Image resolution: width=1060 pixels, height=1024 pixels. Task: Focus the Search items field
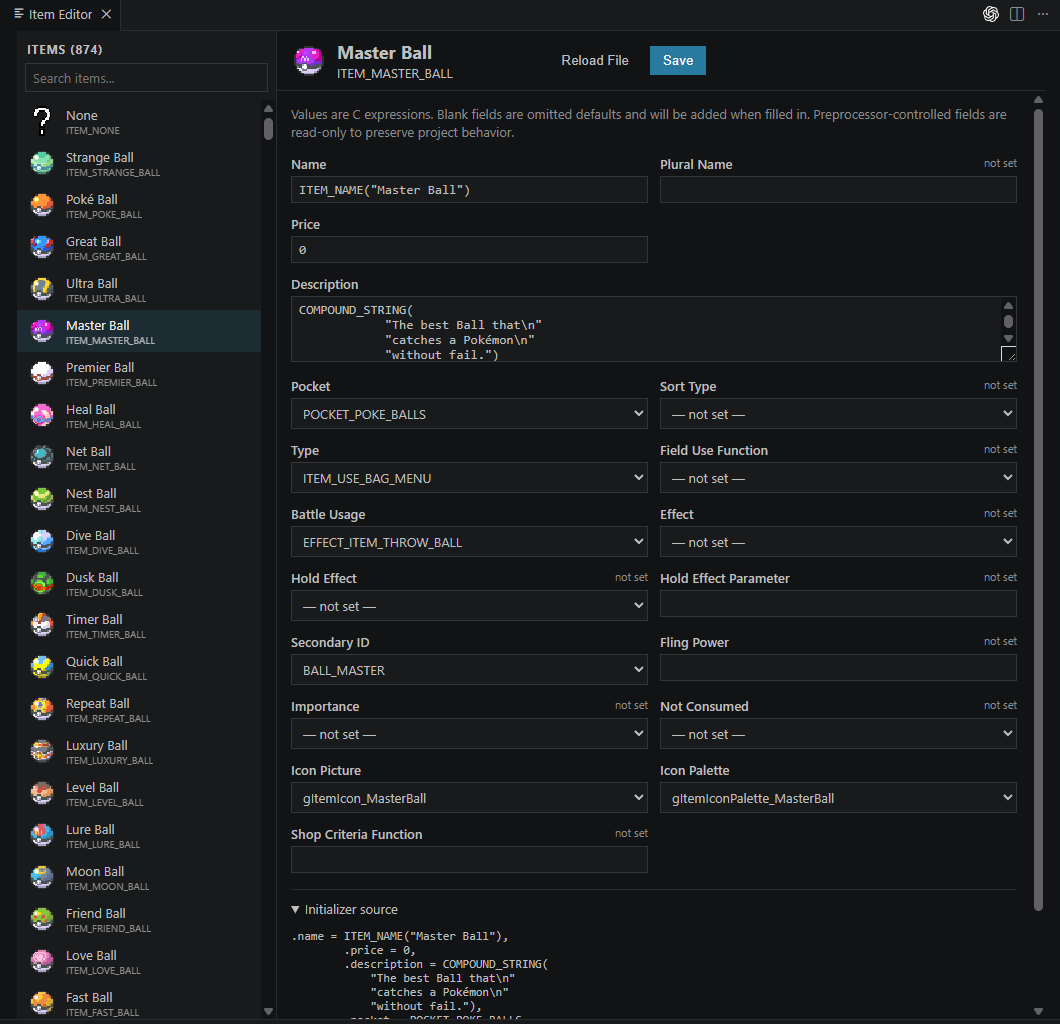click(146, 78)
